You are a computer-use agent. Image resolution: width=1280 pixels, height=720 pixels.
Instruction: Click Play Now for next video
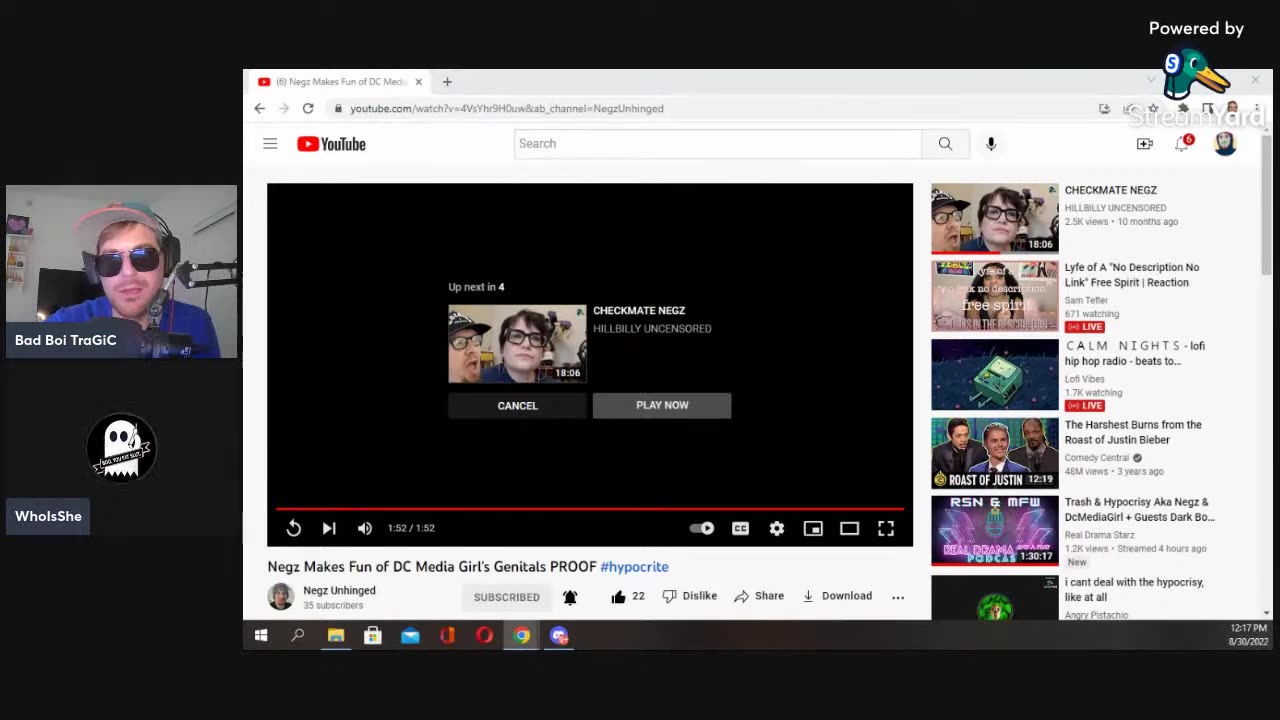point(662,405)
